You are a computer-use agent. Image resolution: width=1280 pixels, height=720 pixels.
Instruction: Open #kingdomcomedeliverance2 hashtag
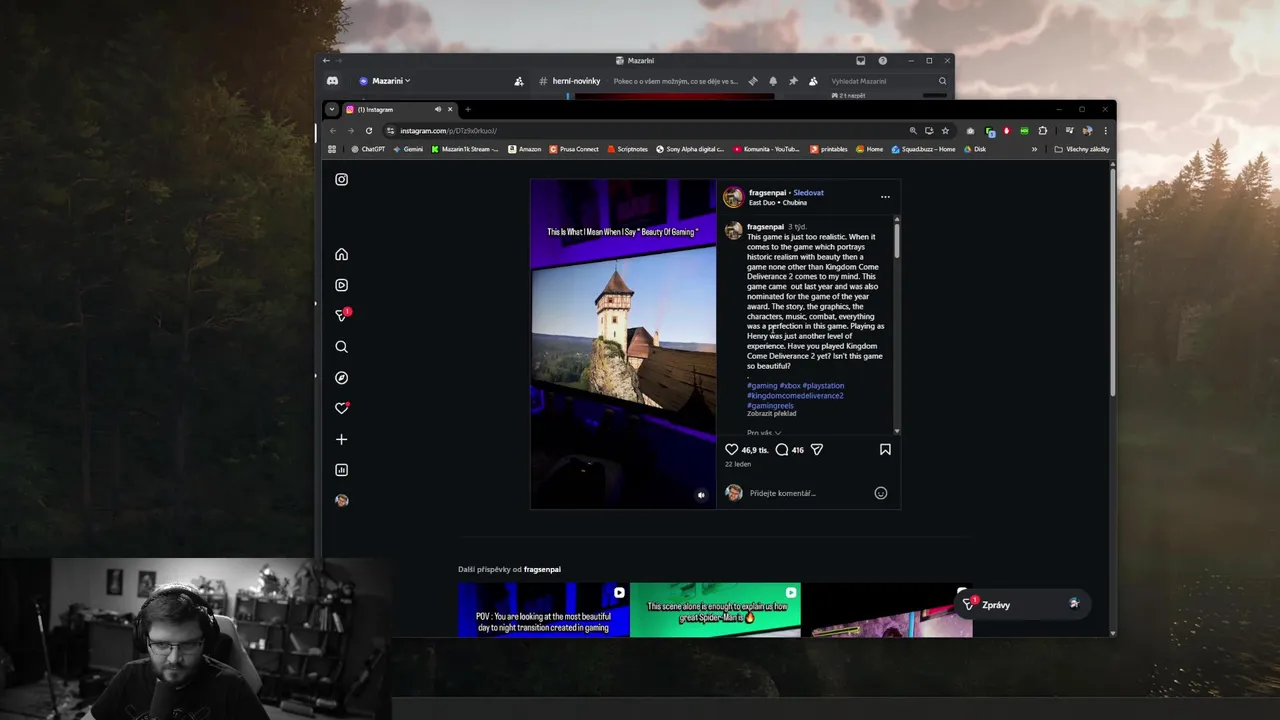point(795,396)
